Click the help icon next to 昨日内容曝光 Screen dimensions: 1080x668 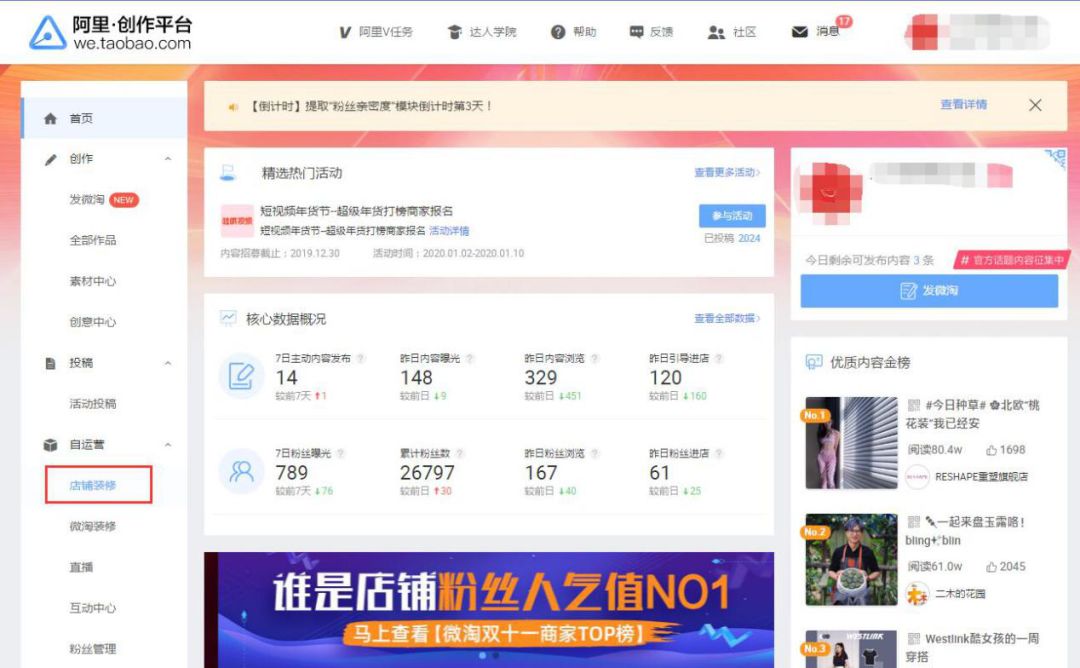470,358
